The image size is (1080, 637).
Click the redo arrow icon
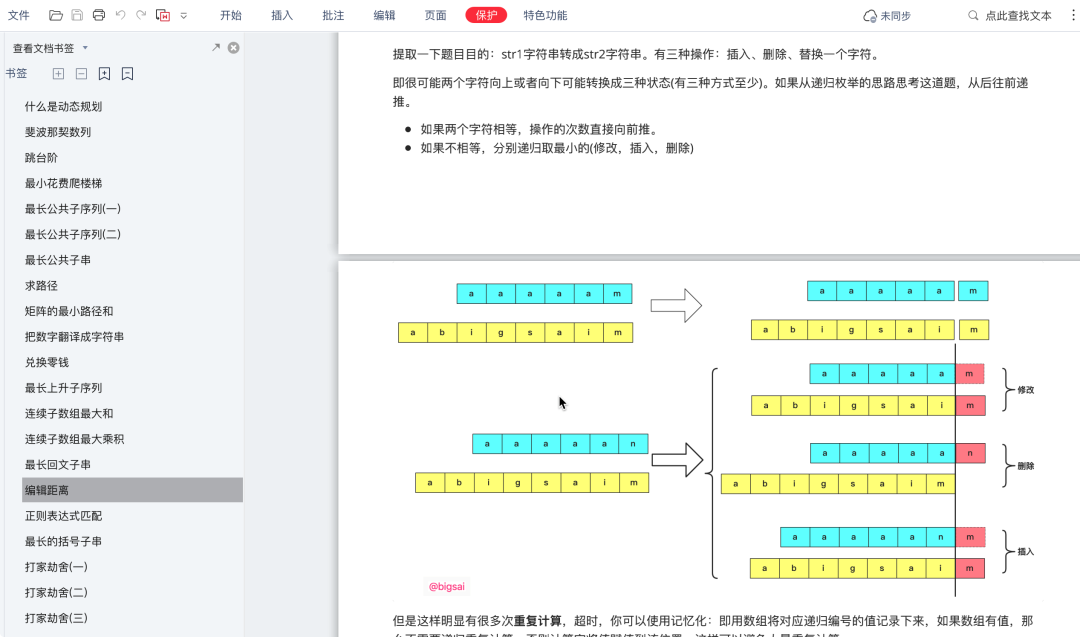pyautogui.click(x=141, y=15)
